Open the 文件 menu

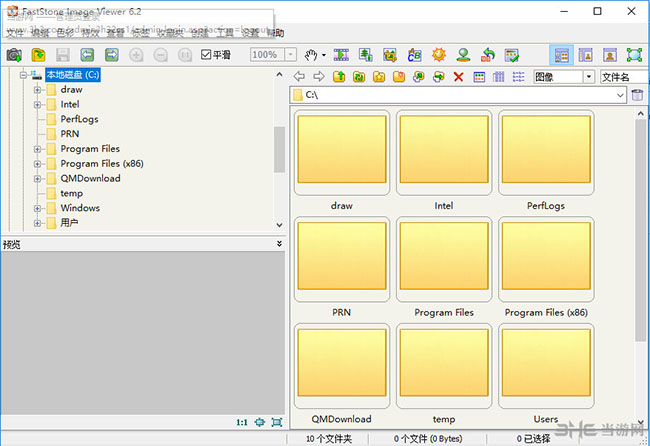pos(15,33)
